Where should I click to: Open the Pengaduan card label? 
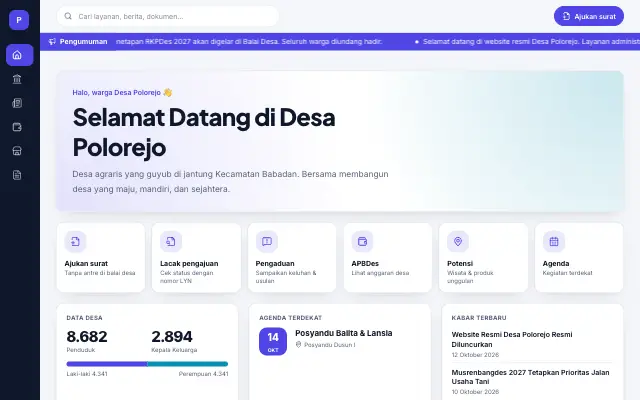275,264
